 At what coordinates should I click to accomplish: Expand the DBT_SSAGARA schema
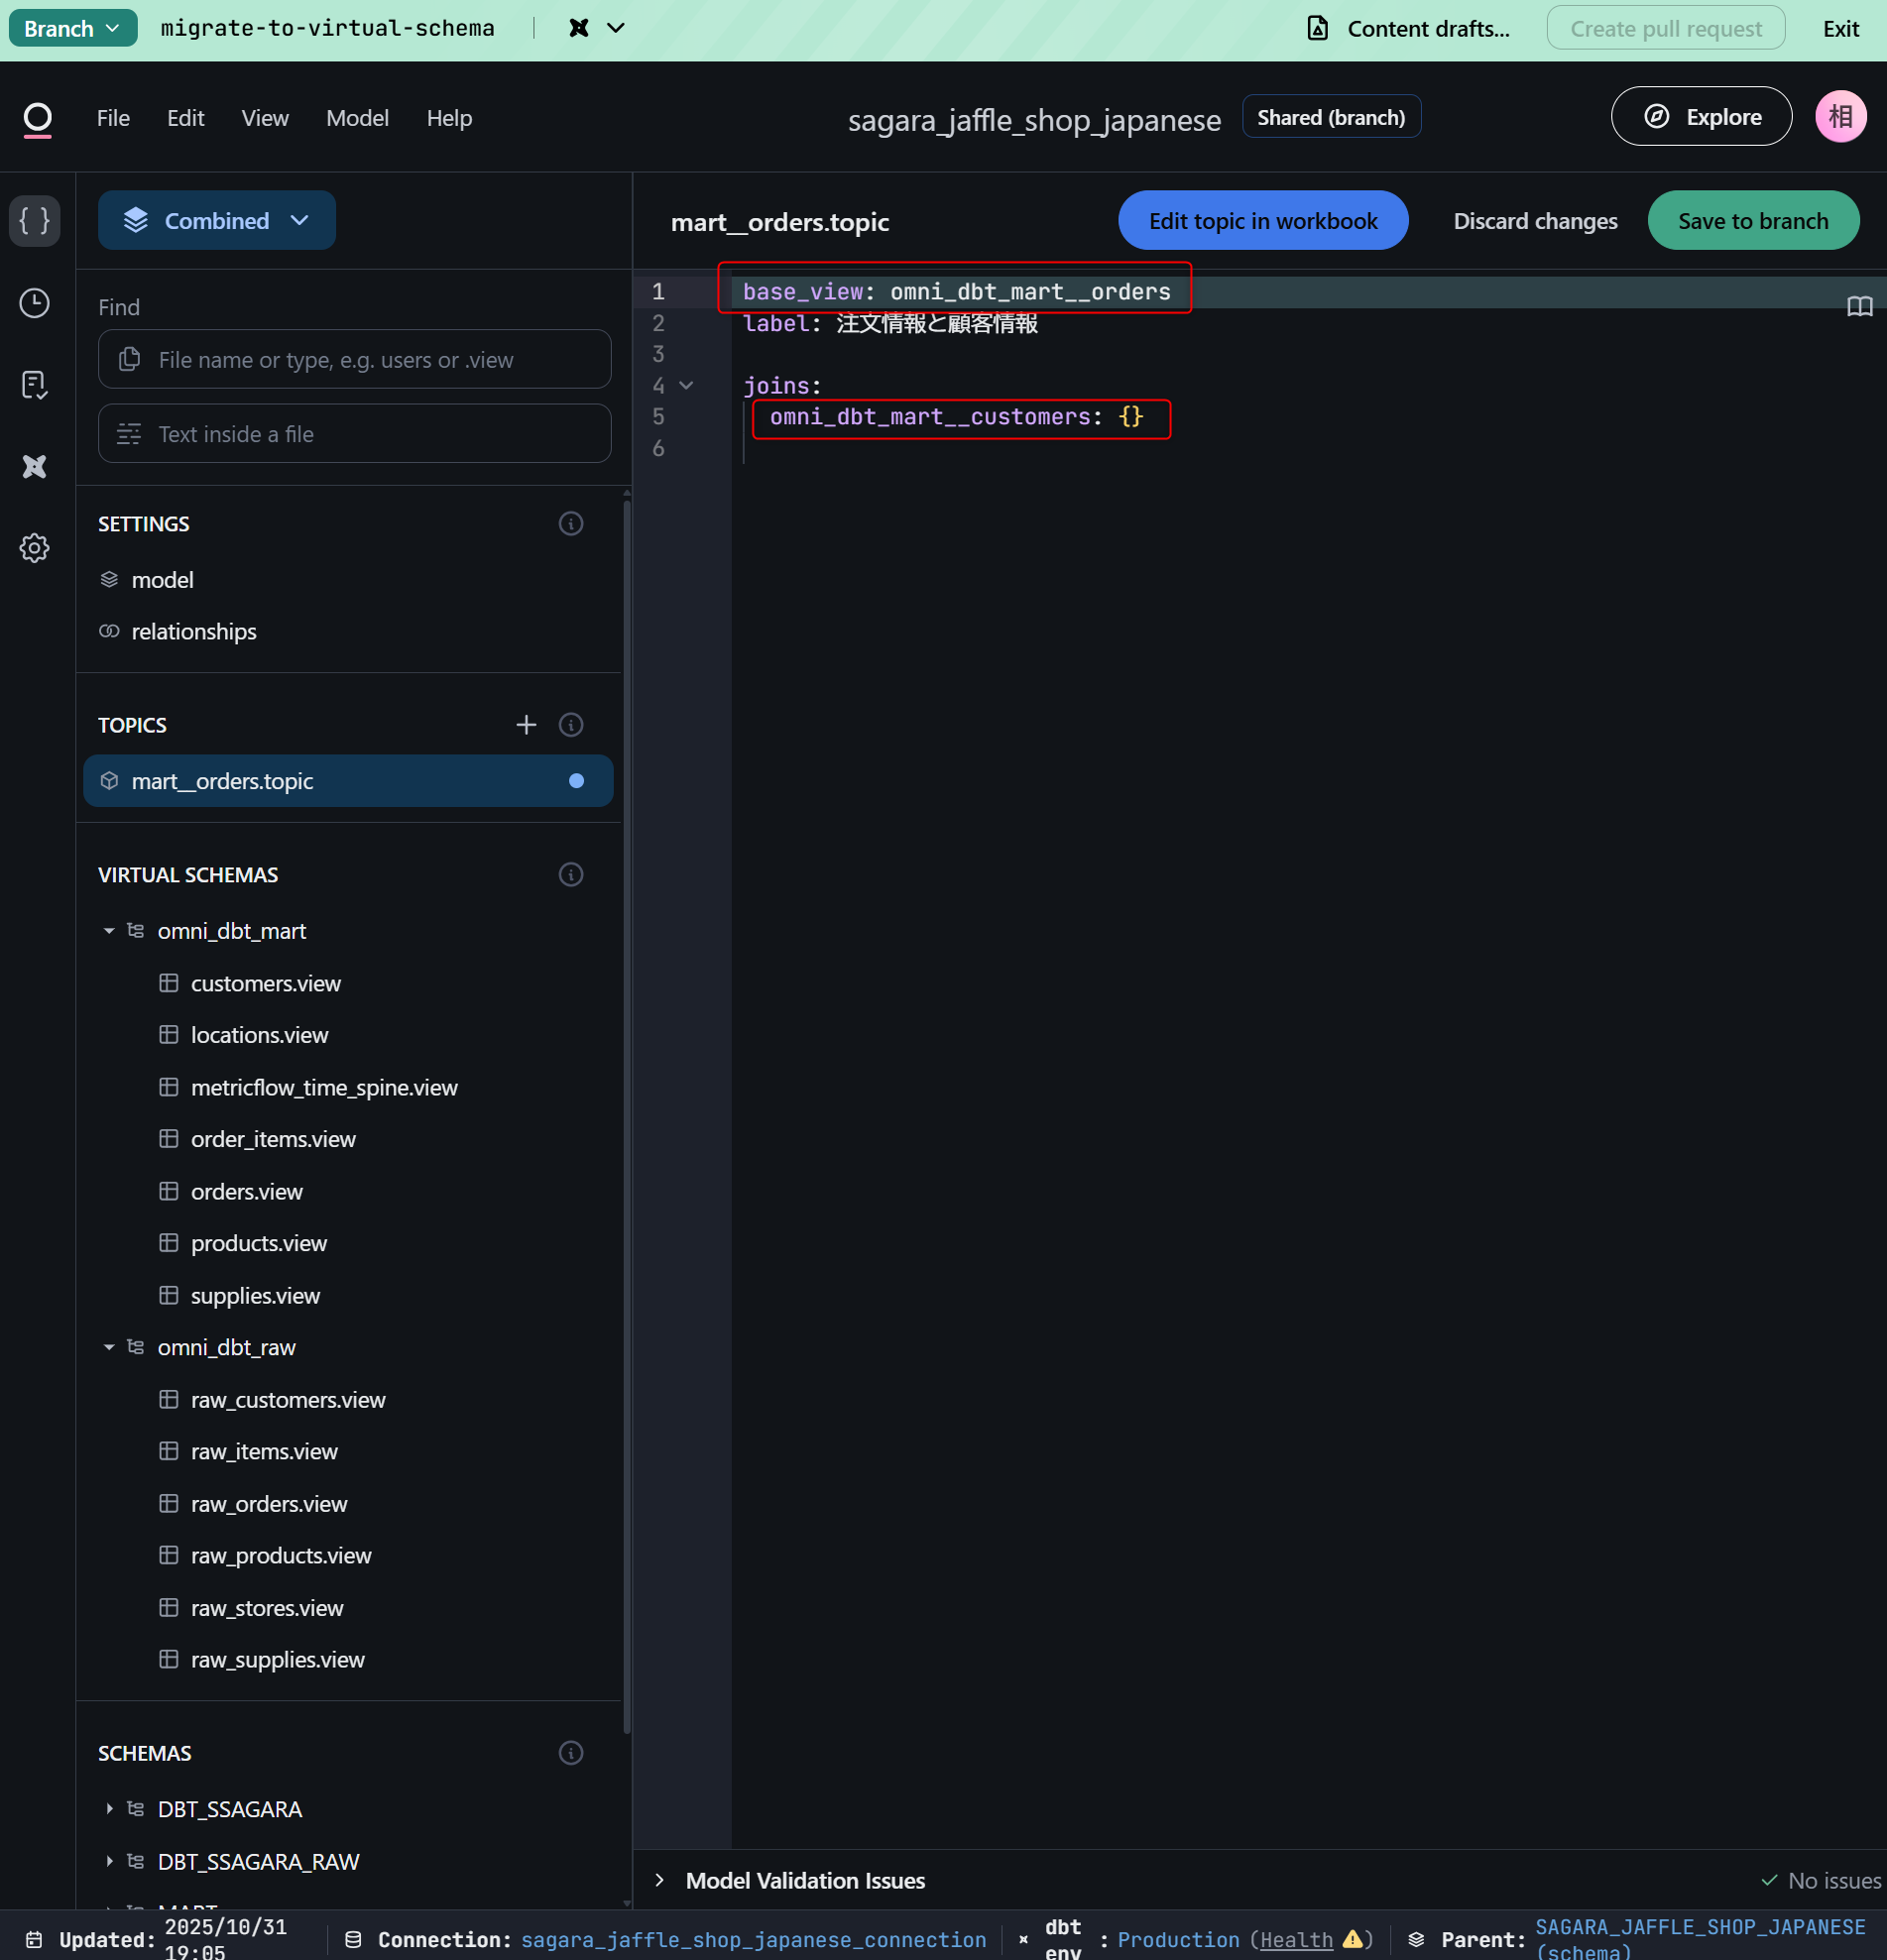click(109, 1809)
